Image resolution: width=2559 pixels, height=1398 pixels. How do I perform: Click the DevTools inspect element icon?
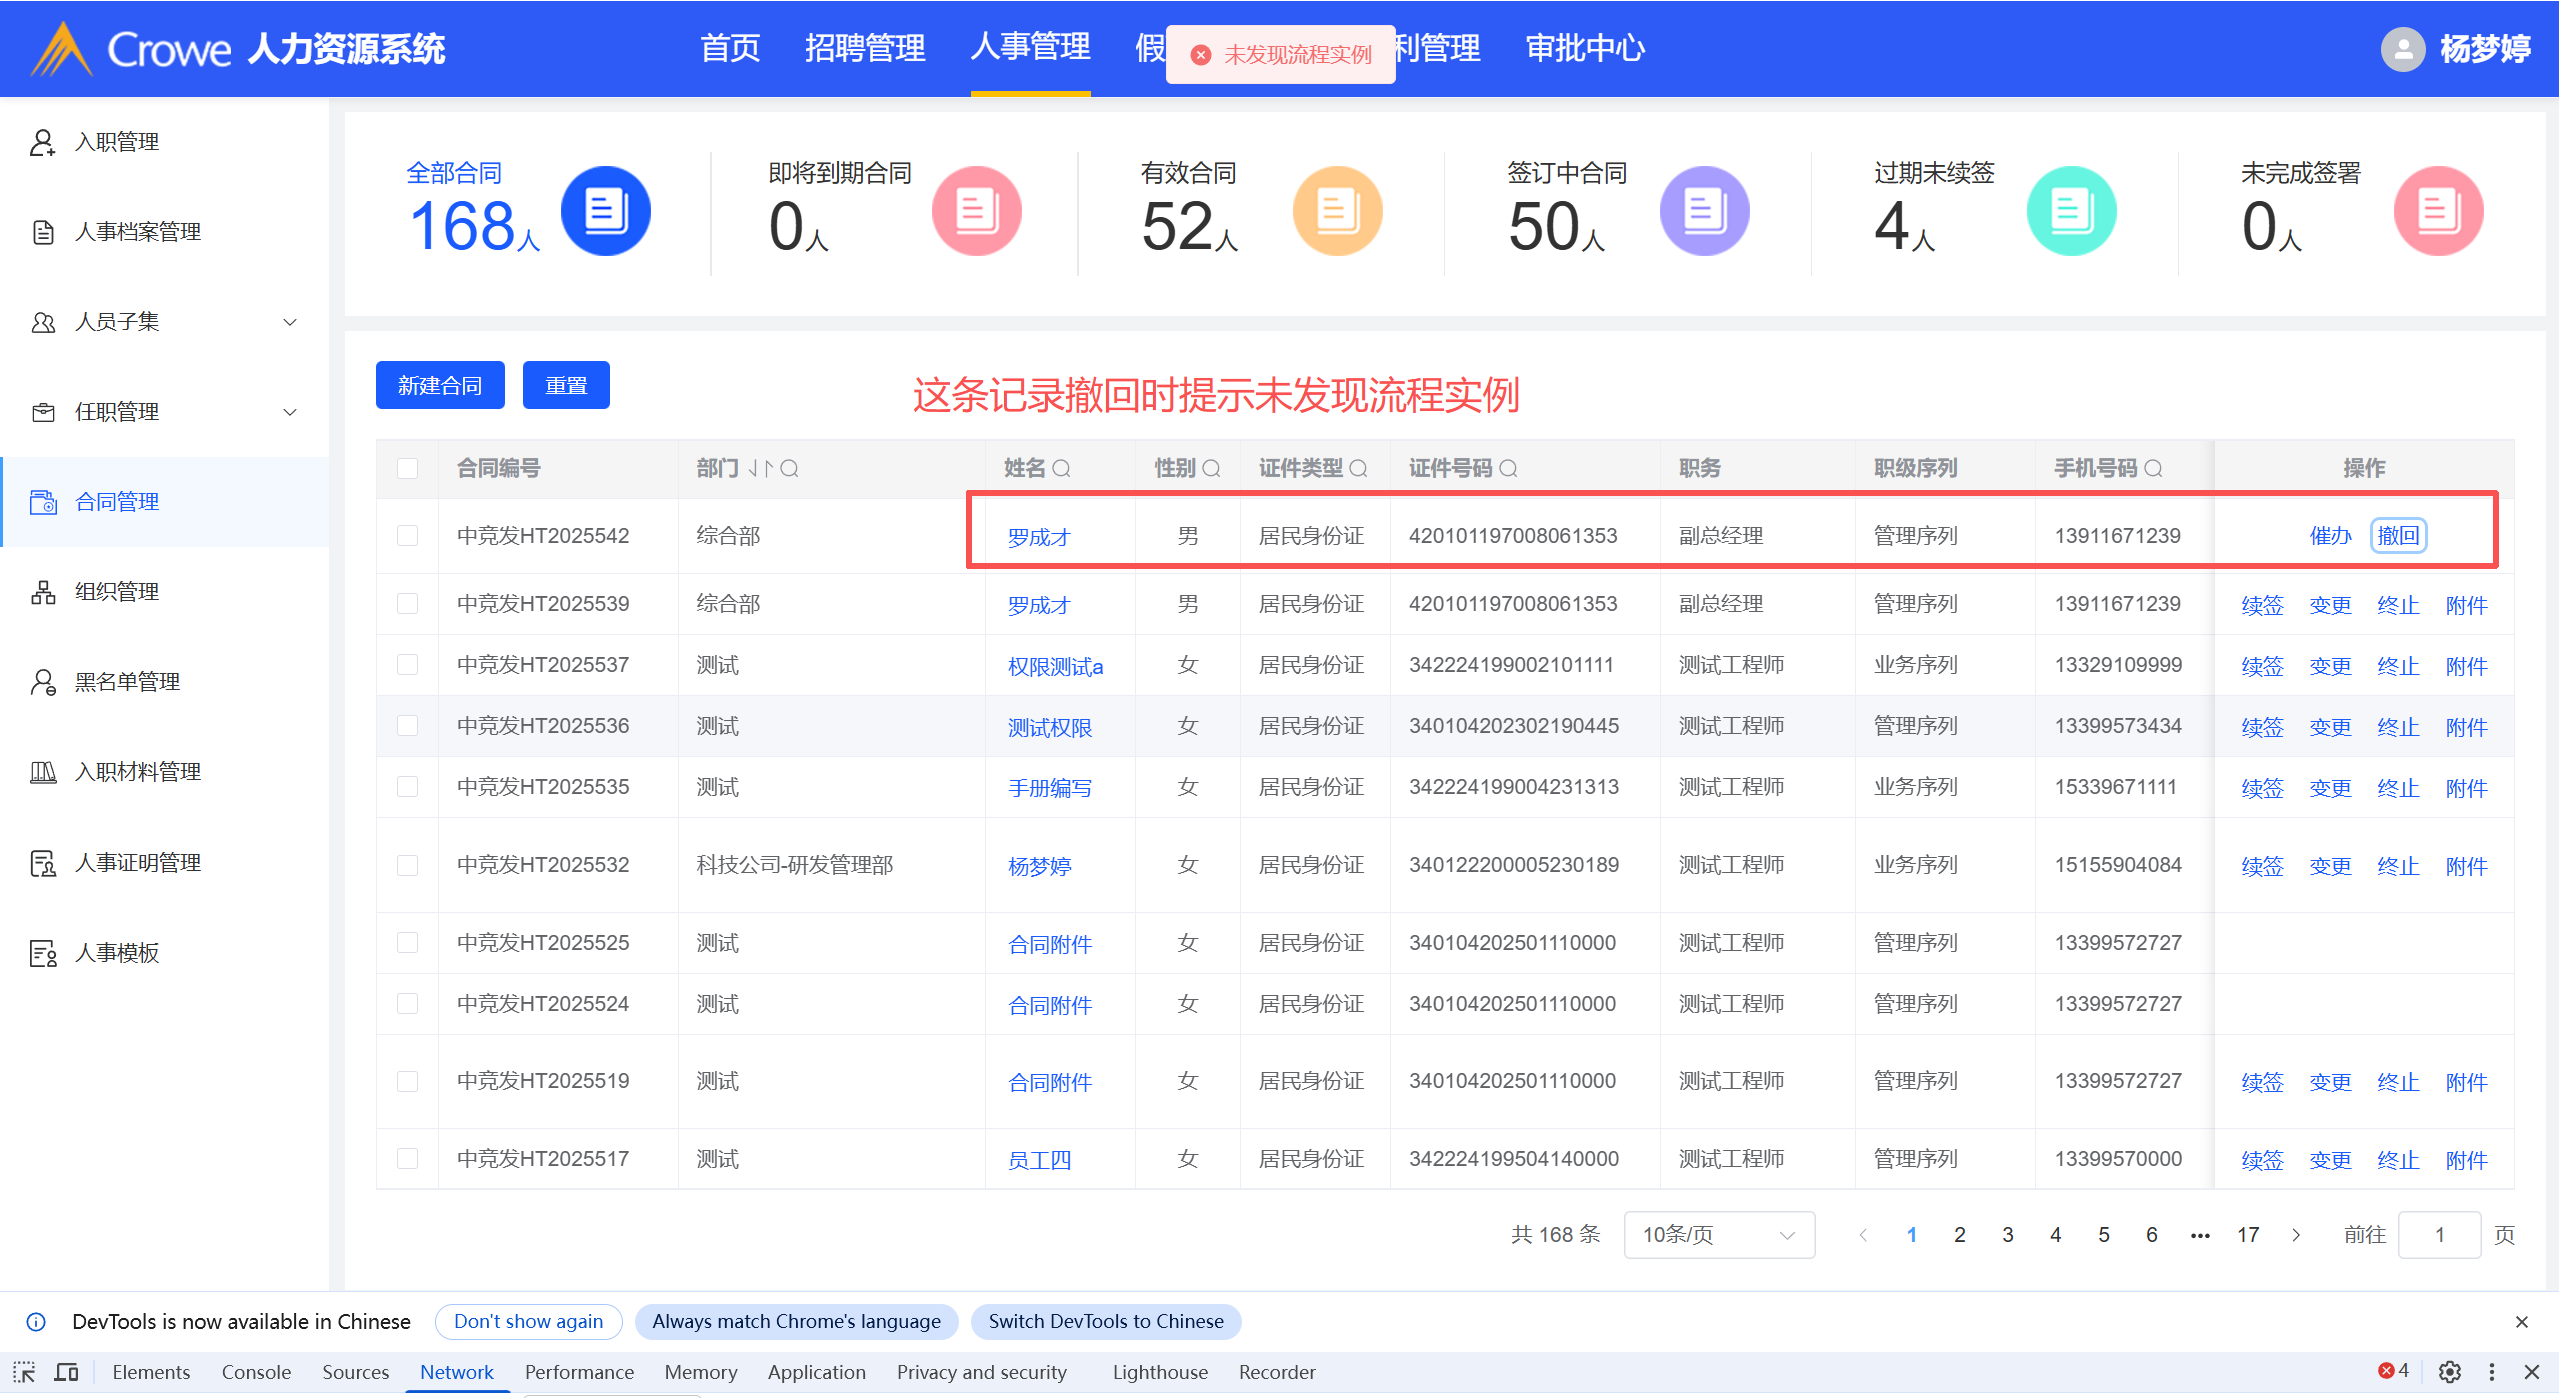coord(24,1372)
